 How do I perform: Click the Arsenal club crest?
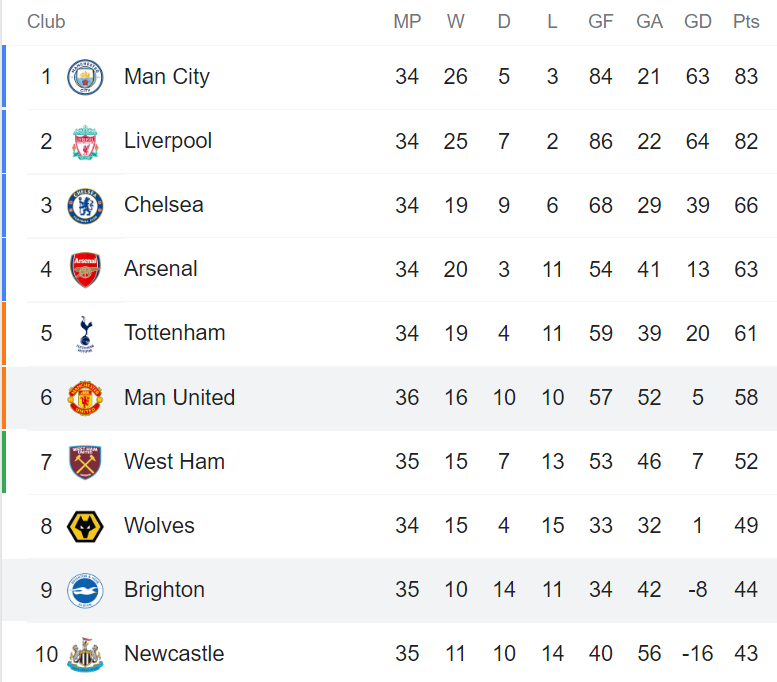tap(85, 270)
